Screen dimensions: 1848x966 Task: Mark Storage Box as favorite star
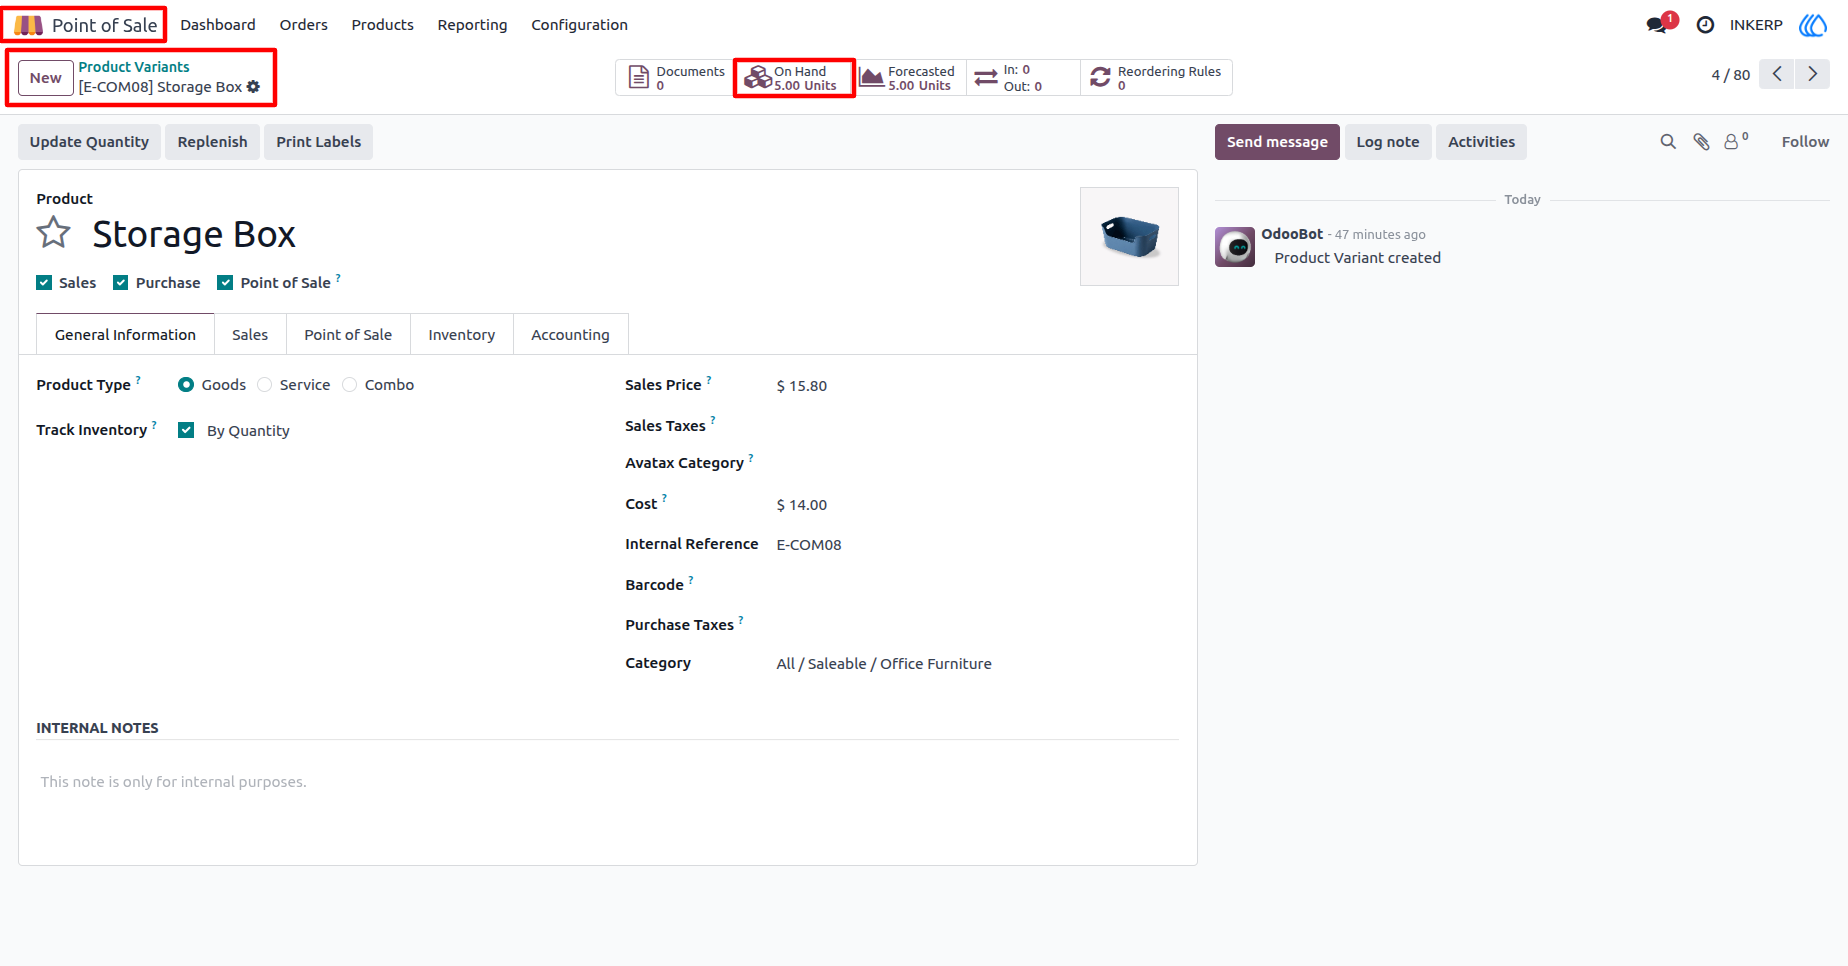54,234
